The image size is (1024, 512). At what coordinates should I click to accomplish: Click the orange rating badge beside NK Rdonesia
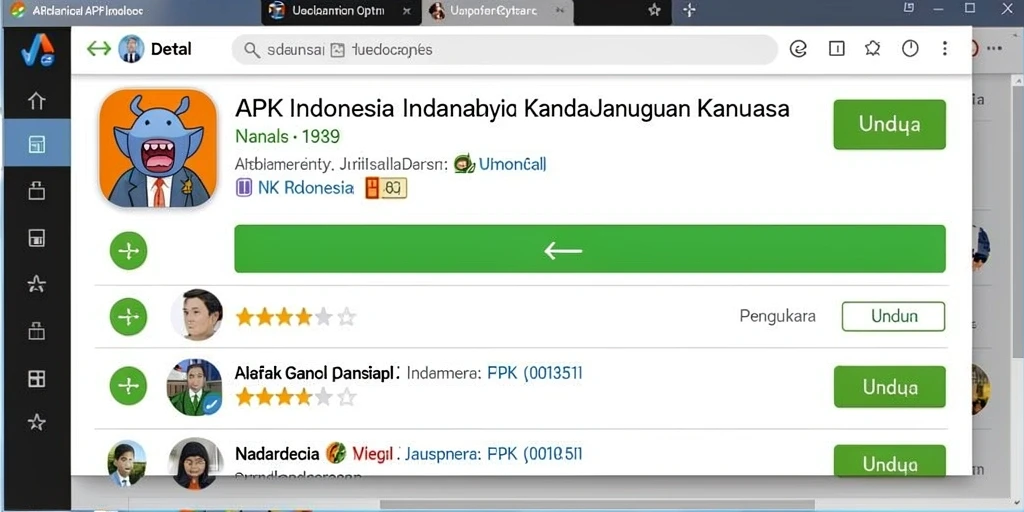(386, 189)
